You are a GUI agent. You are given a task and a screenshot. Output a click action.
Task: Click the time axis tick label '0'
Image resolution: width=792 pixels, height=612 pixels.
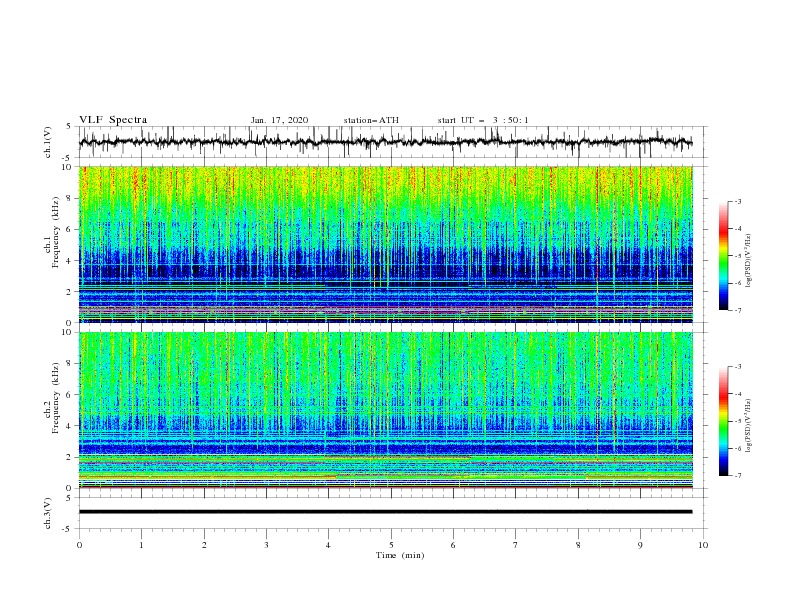coord(79,545)
